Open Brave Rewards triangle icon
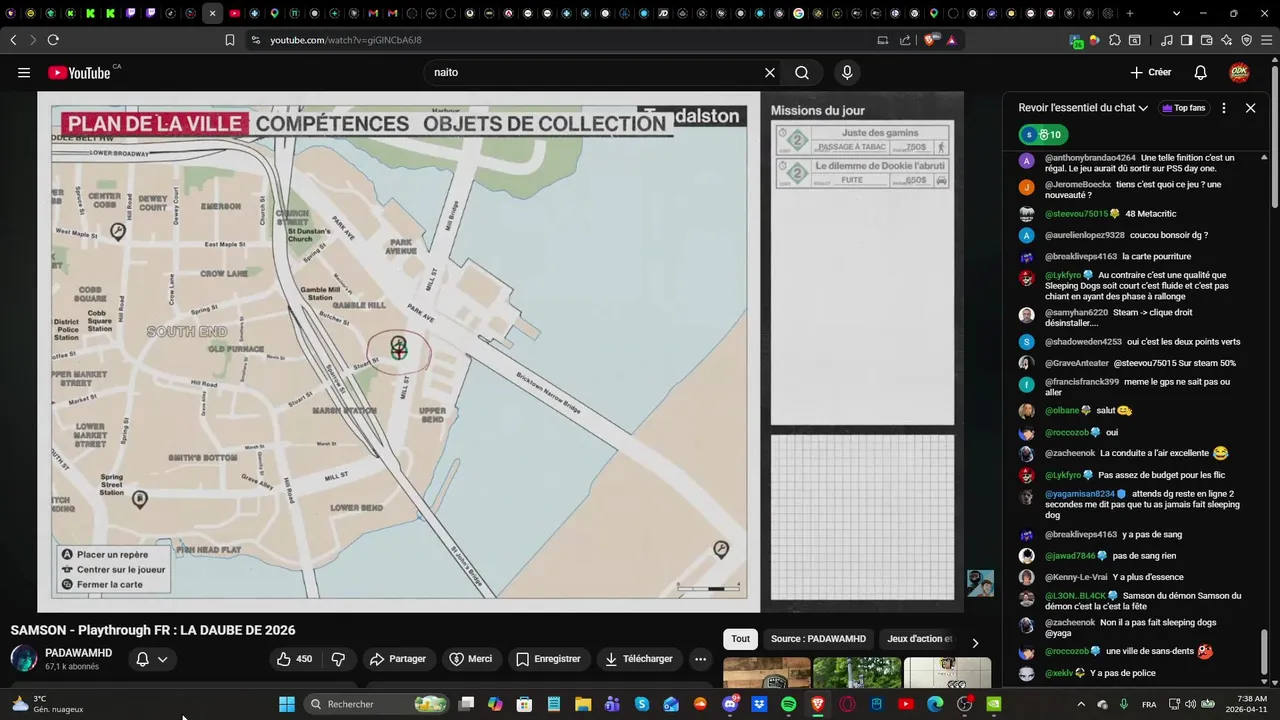Image resolution: width=1280 pixels, height=720 pixels. pos(951,40)
